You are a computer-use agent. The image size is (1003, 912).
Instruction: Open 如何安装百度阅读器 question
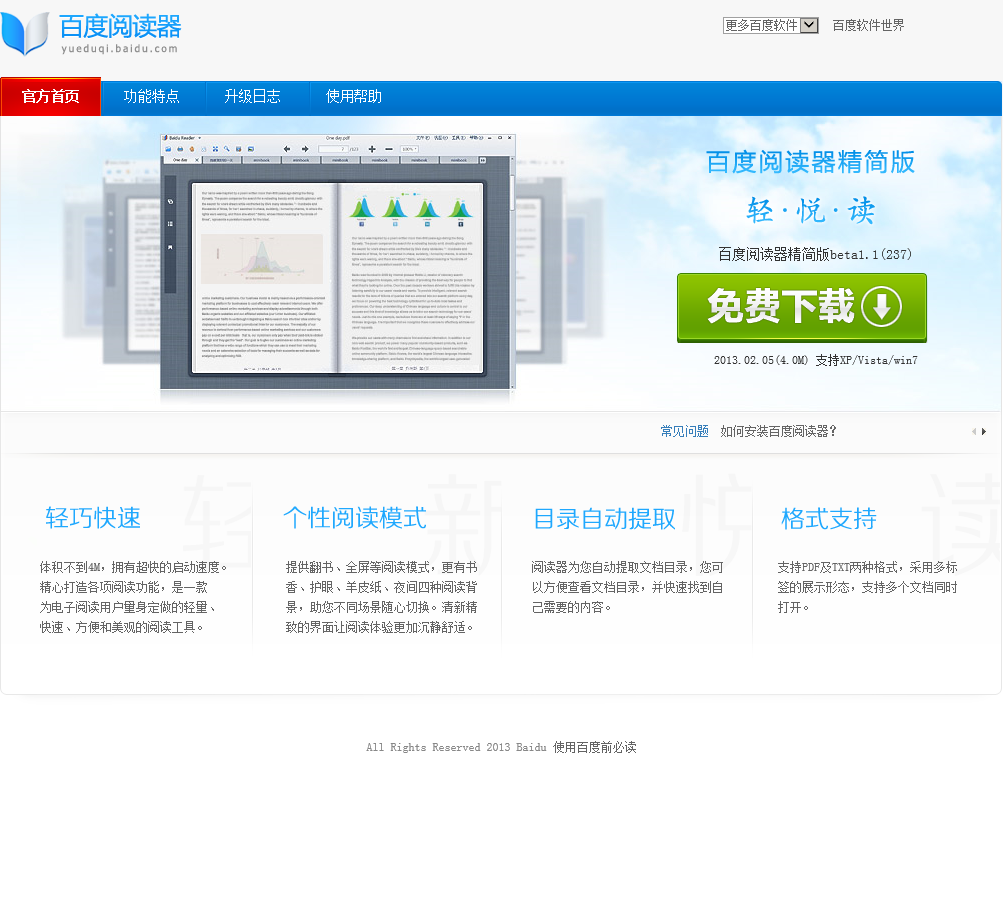point(778,432)
